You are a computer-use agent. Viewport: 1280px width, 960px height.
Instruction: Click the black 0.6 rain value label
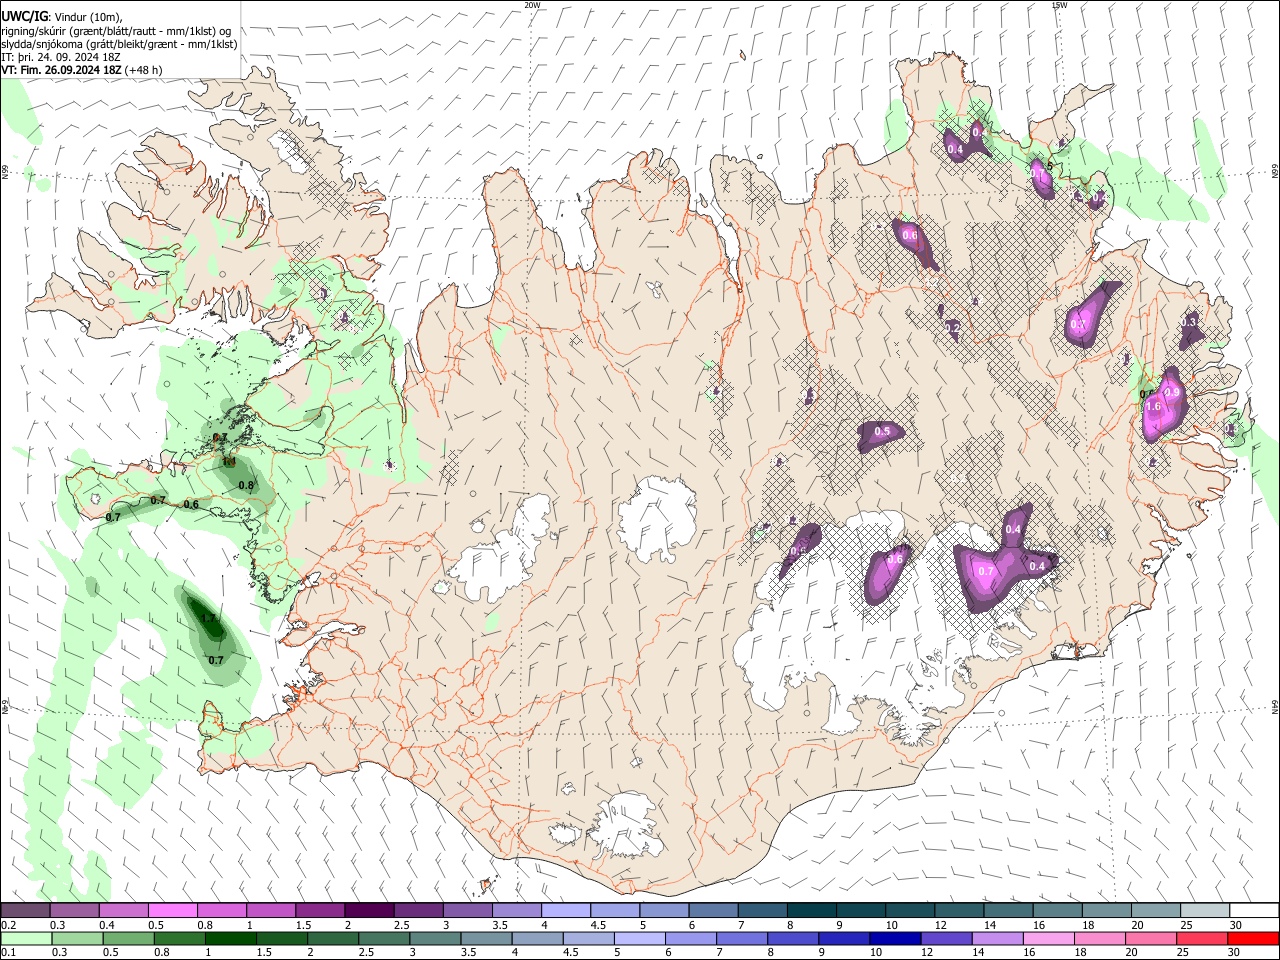pyautogui.click(x=191, y=504)
